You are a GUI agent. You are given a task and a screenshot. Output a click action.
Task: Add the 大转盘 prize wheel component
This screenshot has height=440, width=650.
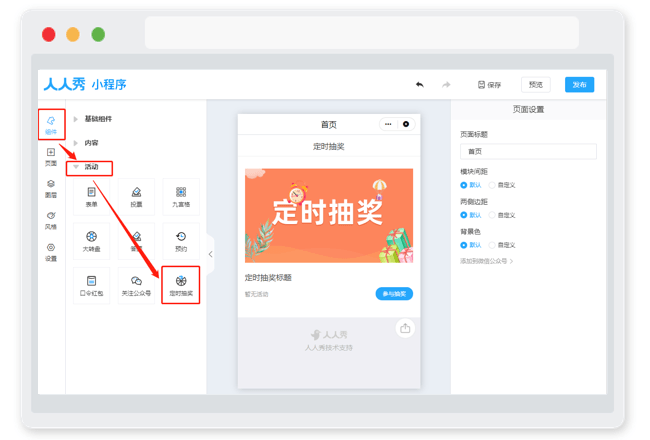pyautogui.click(x=91, y=241)
